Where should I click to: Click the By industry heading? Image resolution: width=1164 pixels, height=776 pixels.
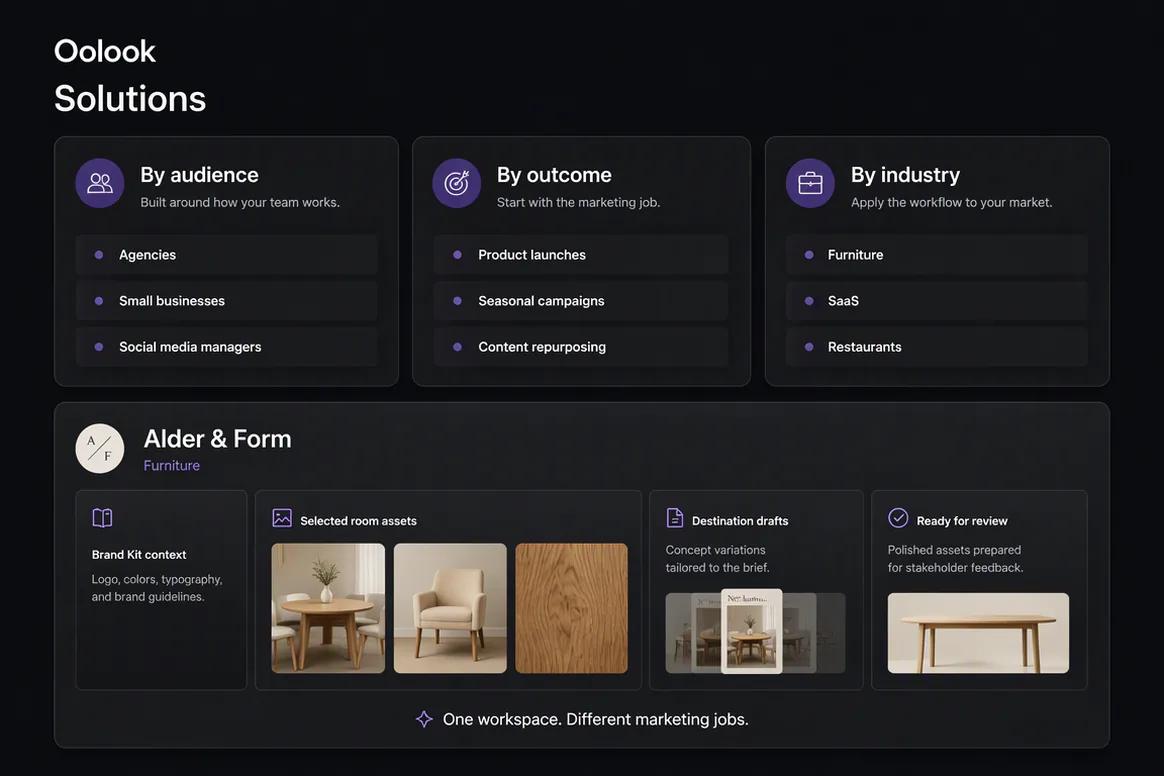click(x=905, y=175)
